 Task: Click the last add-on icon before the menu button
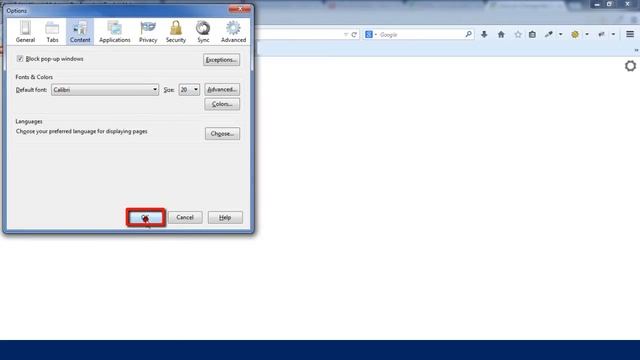[x=601, y=35]
